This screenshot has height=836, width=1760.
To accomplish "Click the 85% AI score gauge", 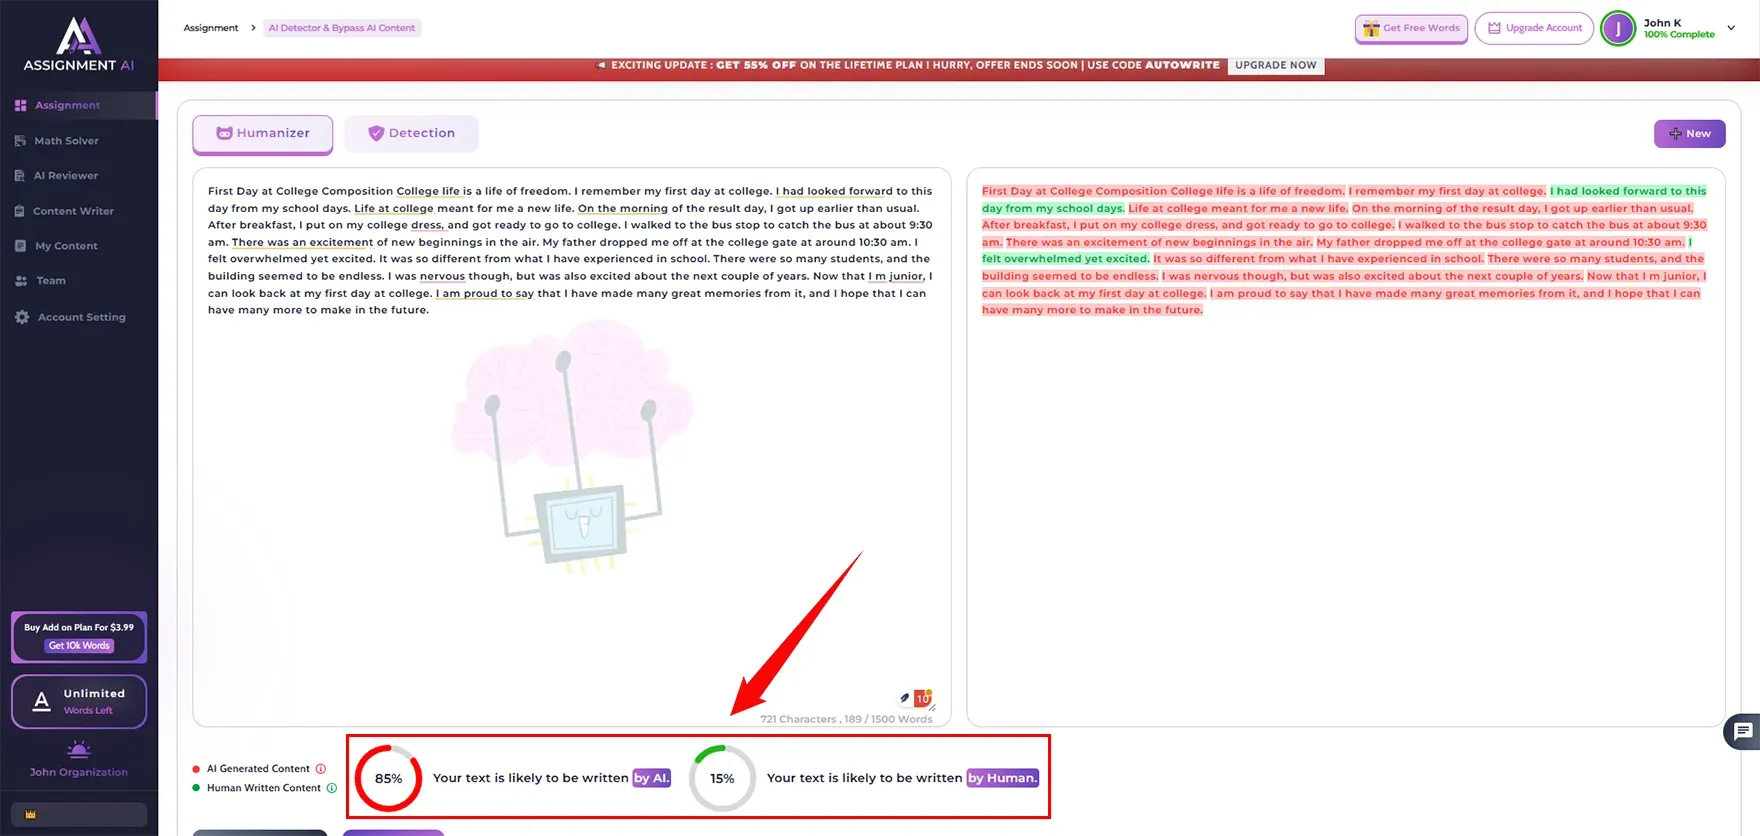I will 388,778.
